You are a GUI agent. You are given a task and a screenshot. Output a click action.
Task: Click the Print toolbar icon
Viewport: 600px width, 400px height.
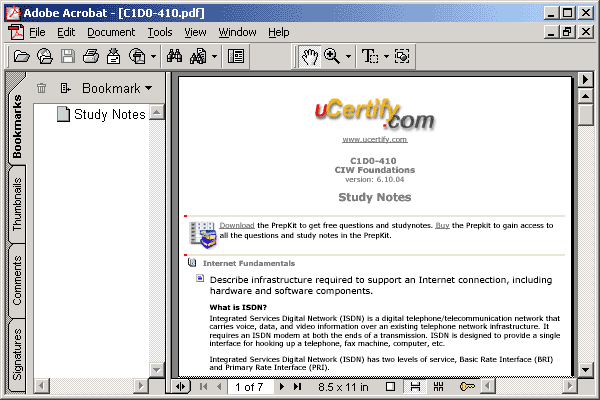(x=91, y=57)
